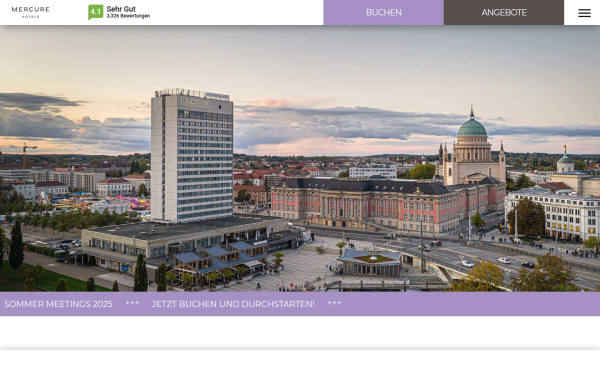The image size is (600, 375).
Task: Click the Mercure Hotels logo
Action: pyautogui.click(x=31, y=12)
